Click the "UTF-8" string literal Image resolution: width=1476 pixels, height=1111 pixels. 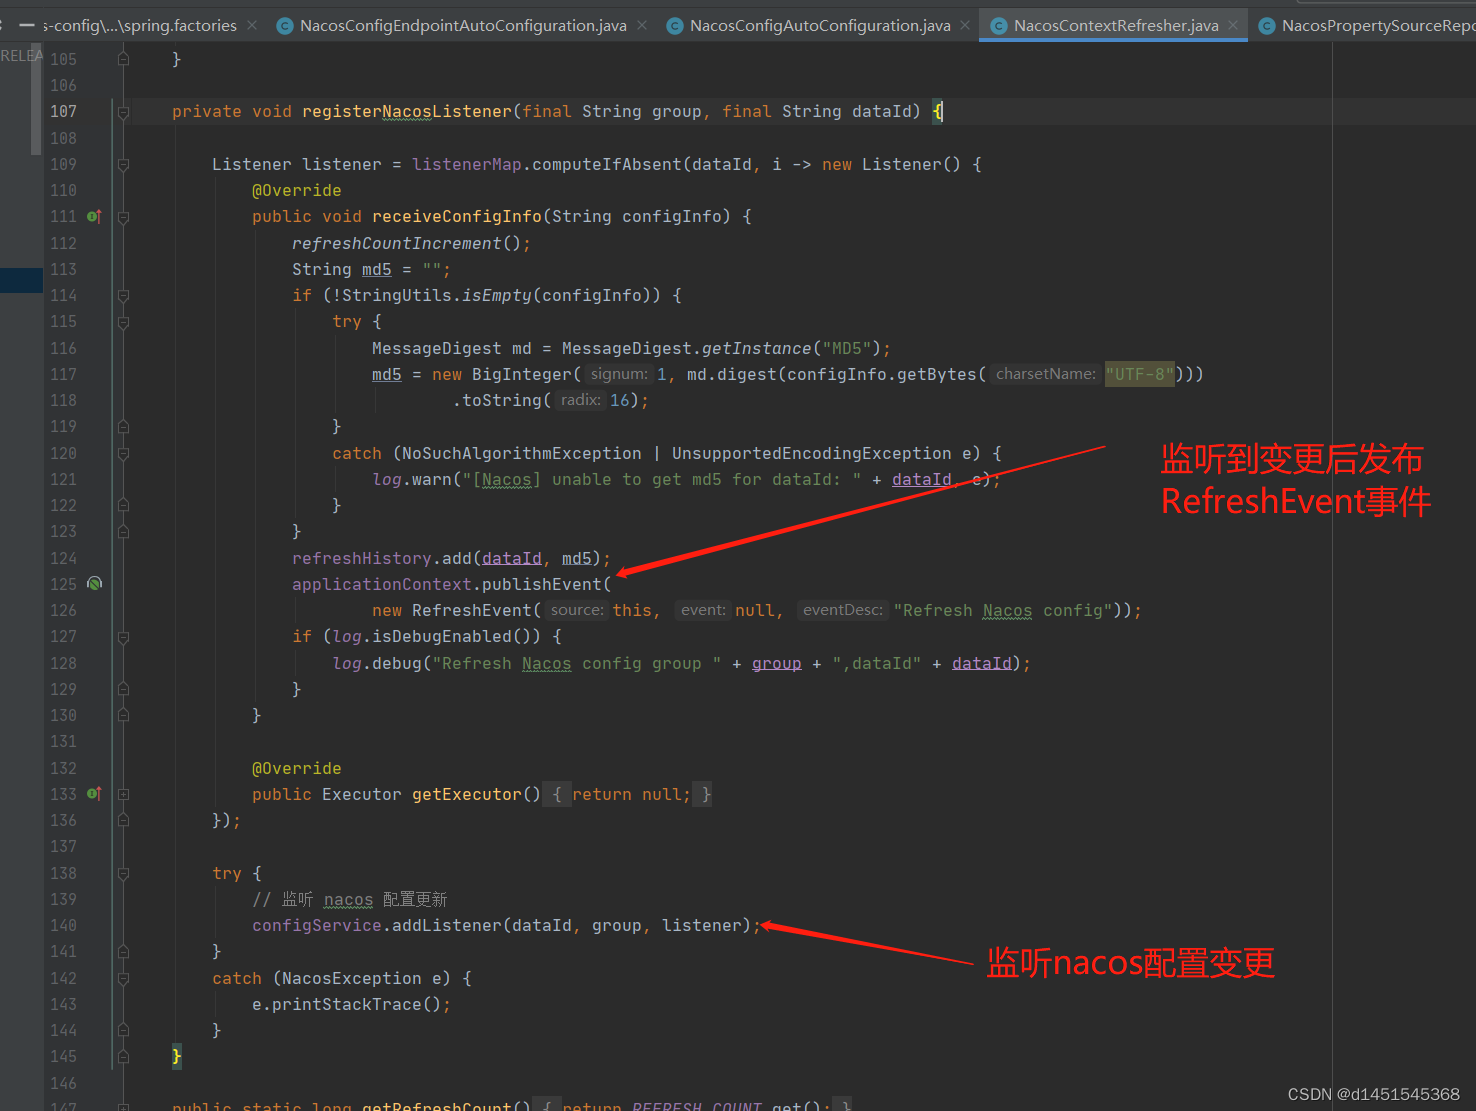[1140, 374]
